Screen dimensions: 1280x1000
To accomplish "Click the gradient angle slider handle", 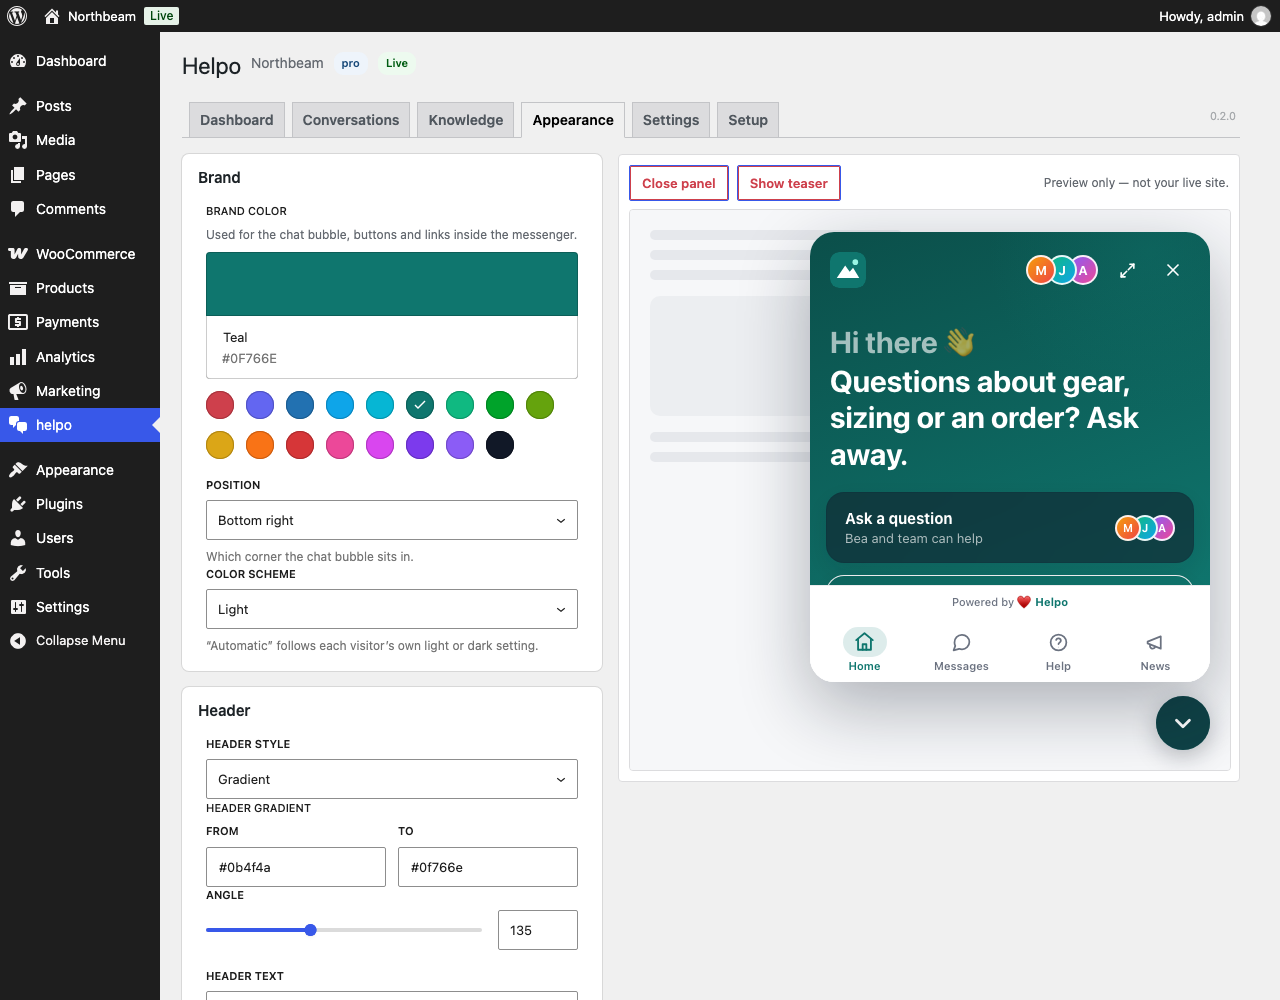I will tap(311, 930).
